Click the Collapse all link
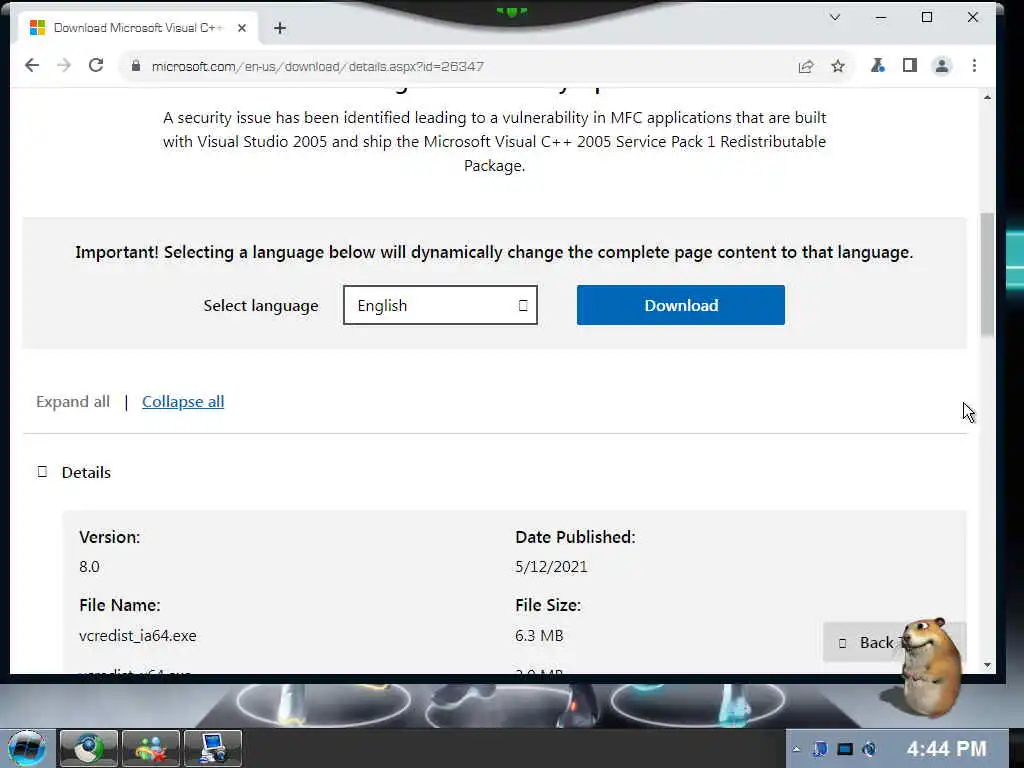 click(183, 402)
